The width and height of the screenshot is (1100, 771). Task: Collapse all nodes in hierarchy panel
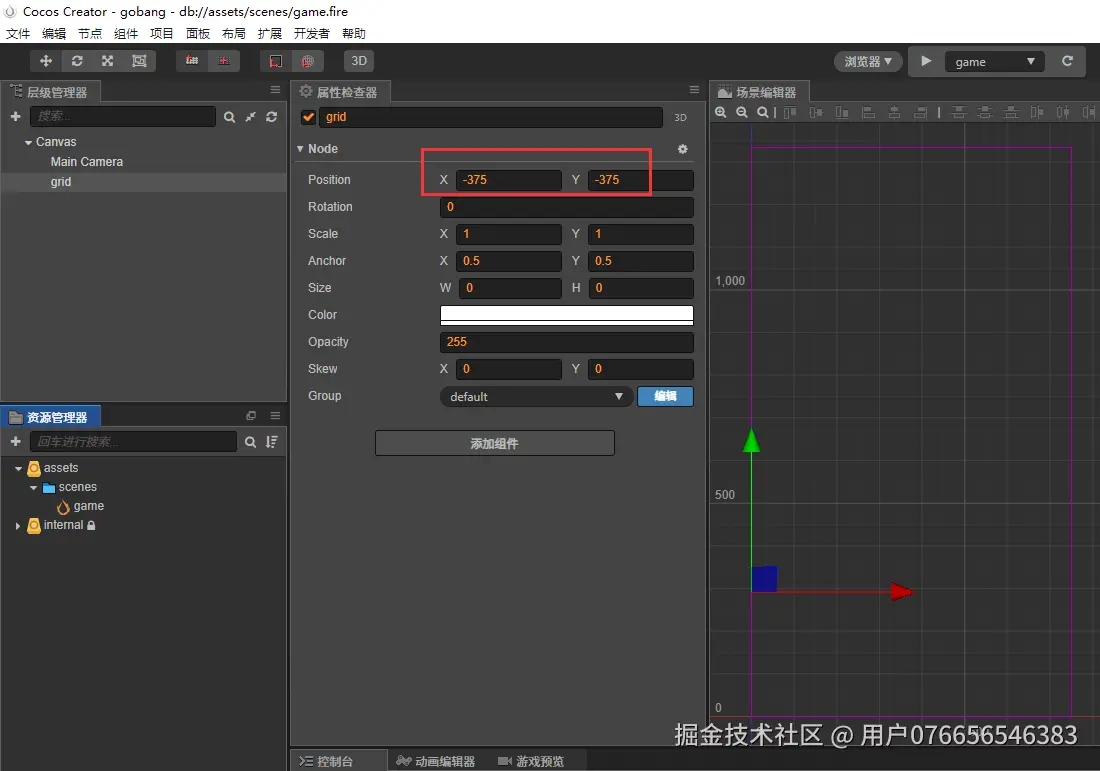click(250, 117)
